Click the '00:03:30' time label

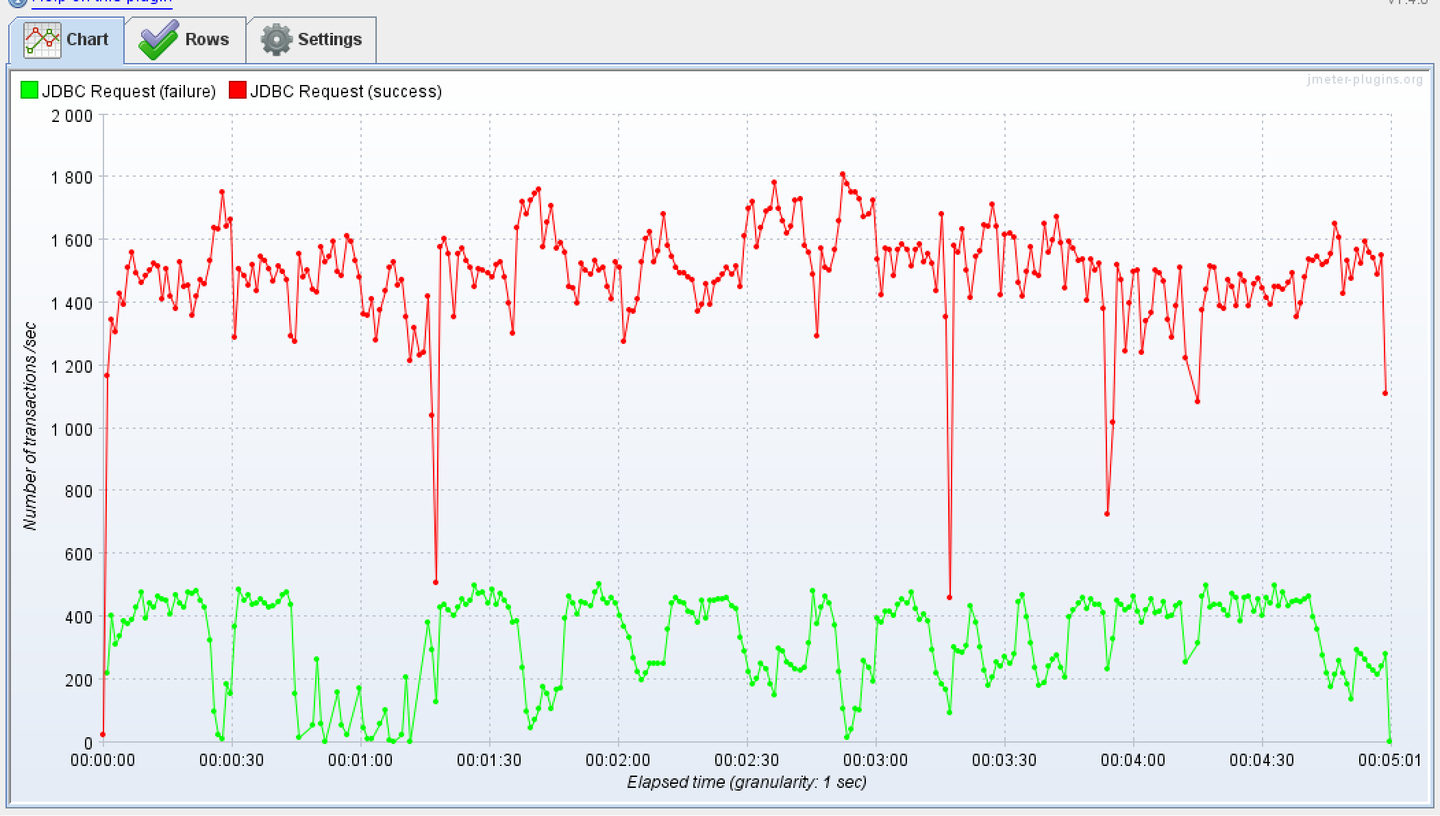tap(1005, 760)
